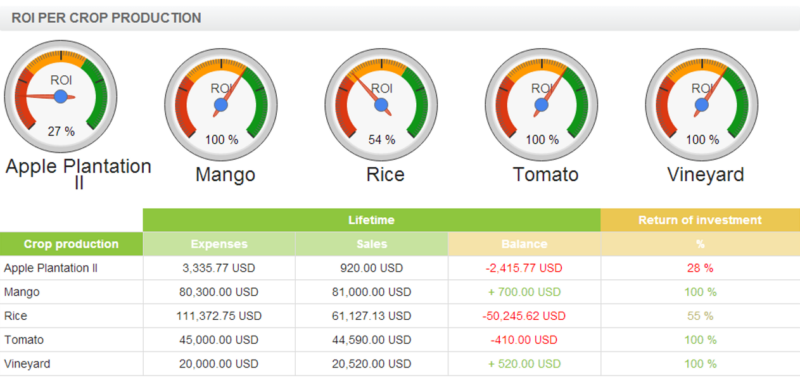Click the Tomato expenses 45,000.00 USD cell
800x380 pixels.
pyautogui.click(x=219, y=340)
